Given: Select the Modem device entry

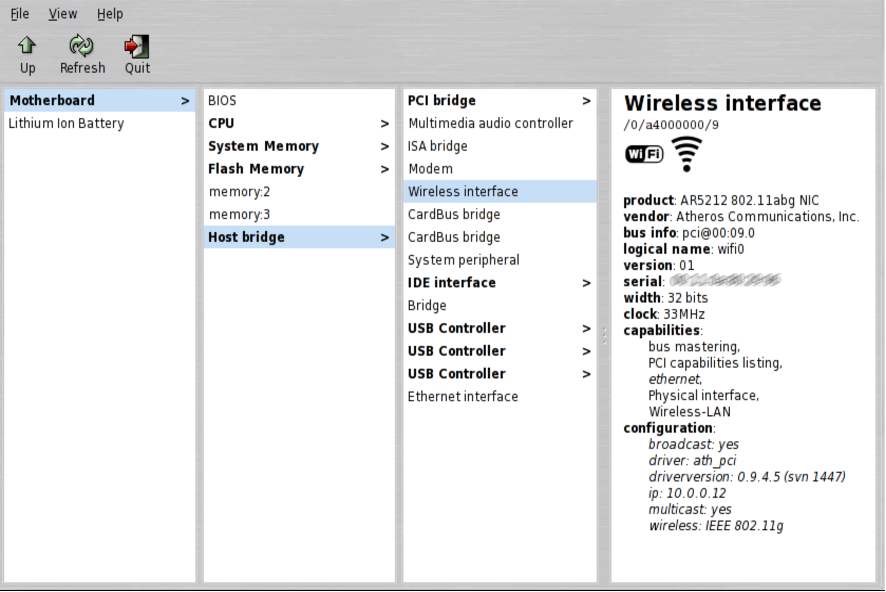Looking at the screenshot, I should pos(430,169).
